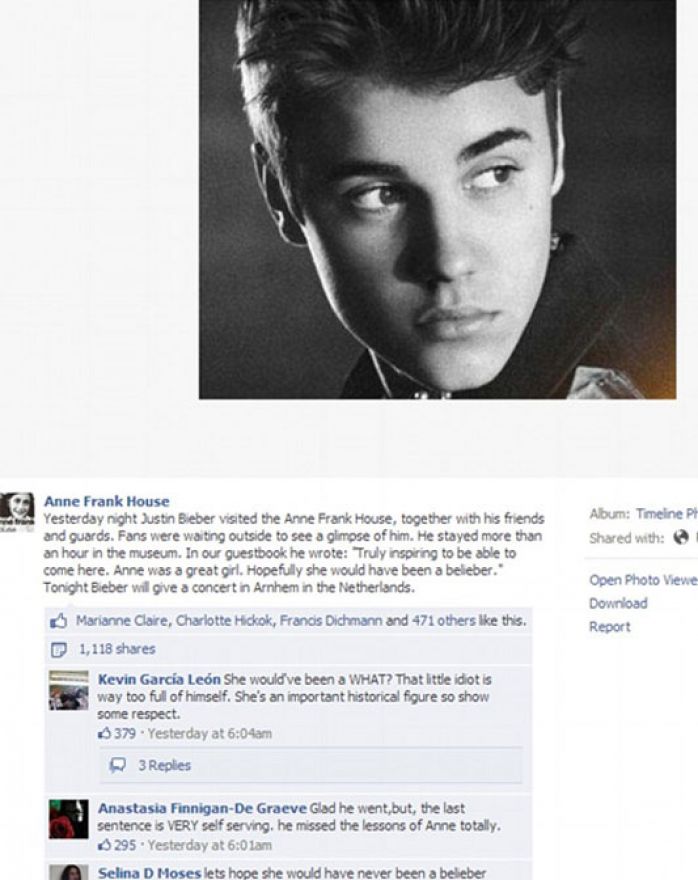Click the like icon showing 295 likes
Image resolution: width=698 pixels, height=880 pixels.
(104, 845)
